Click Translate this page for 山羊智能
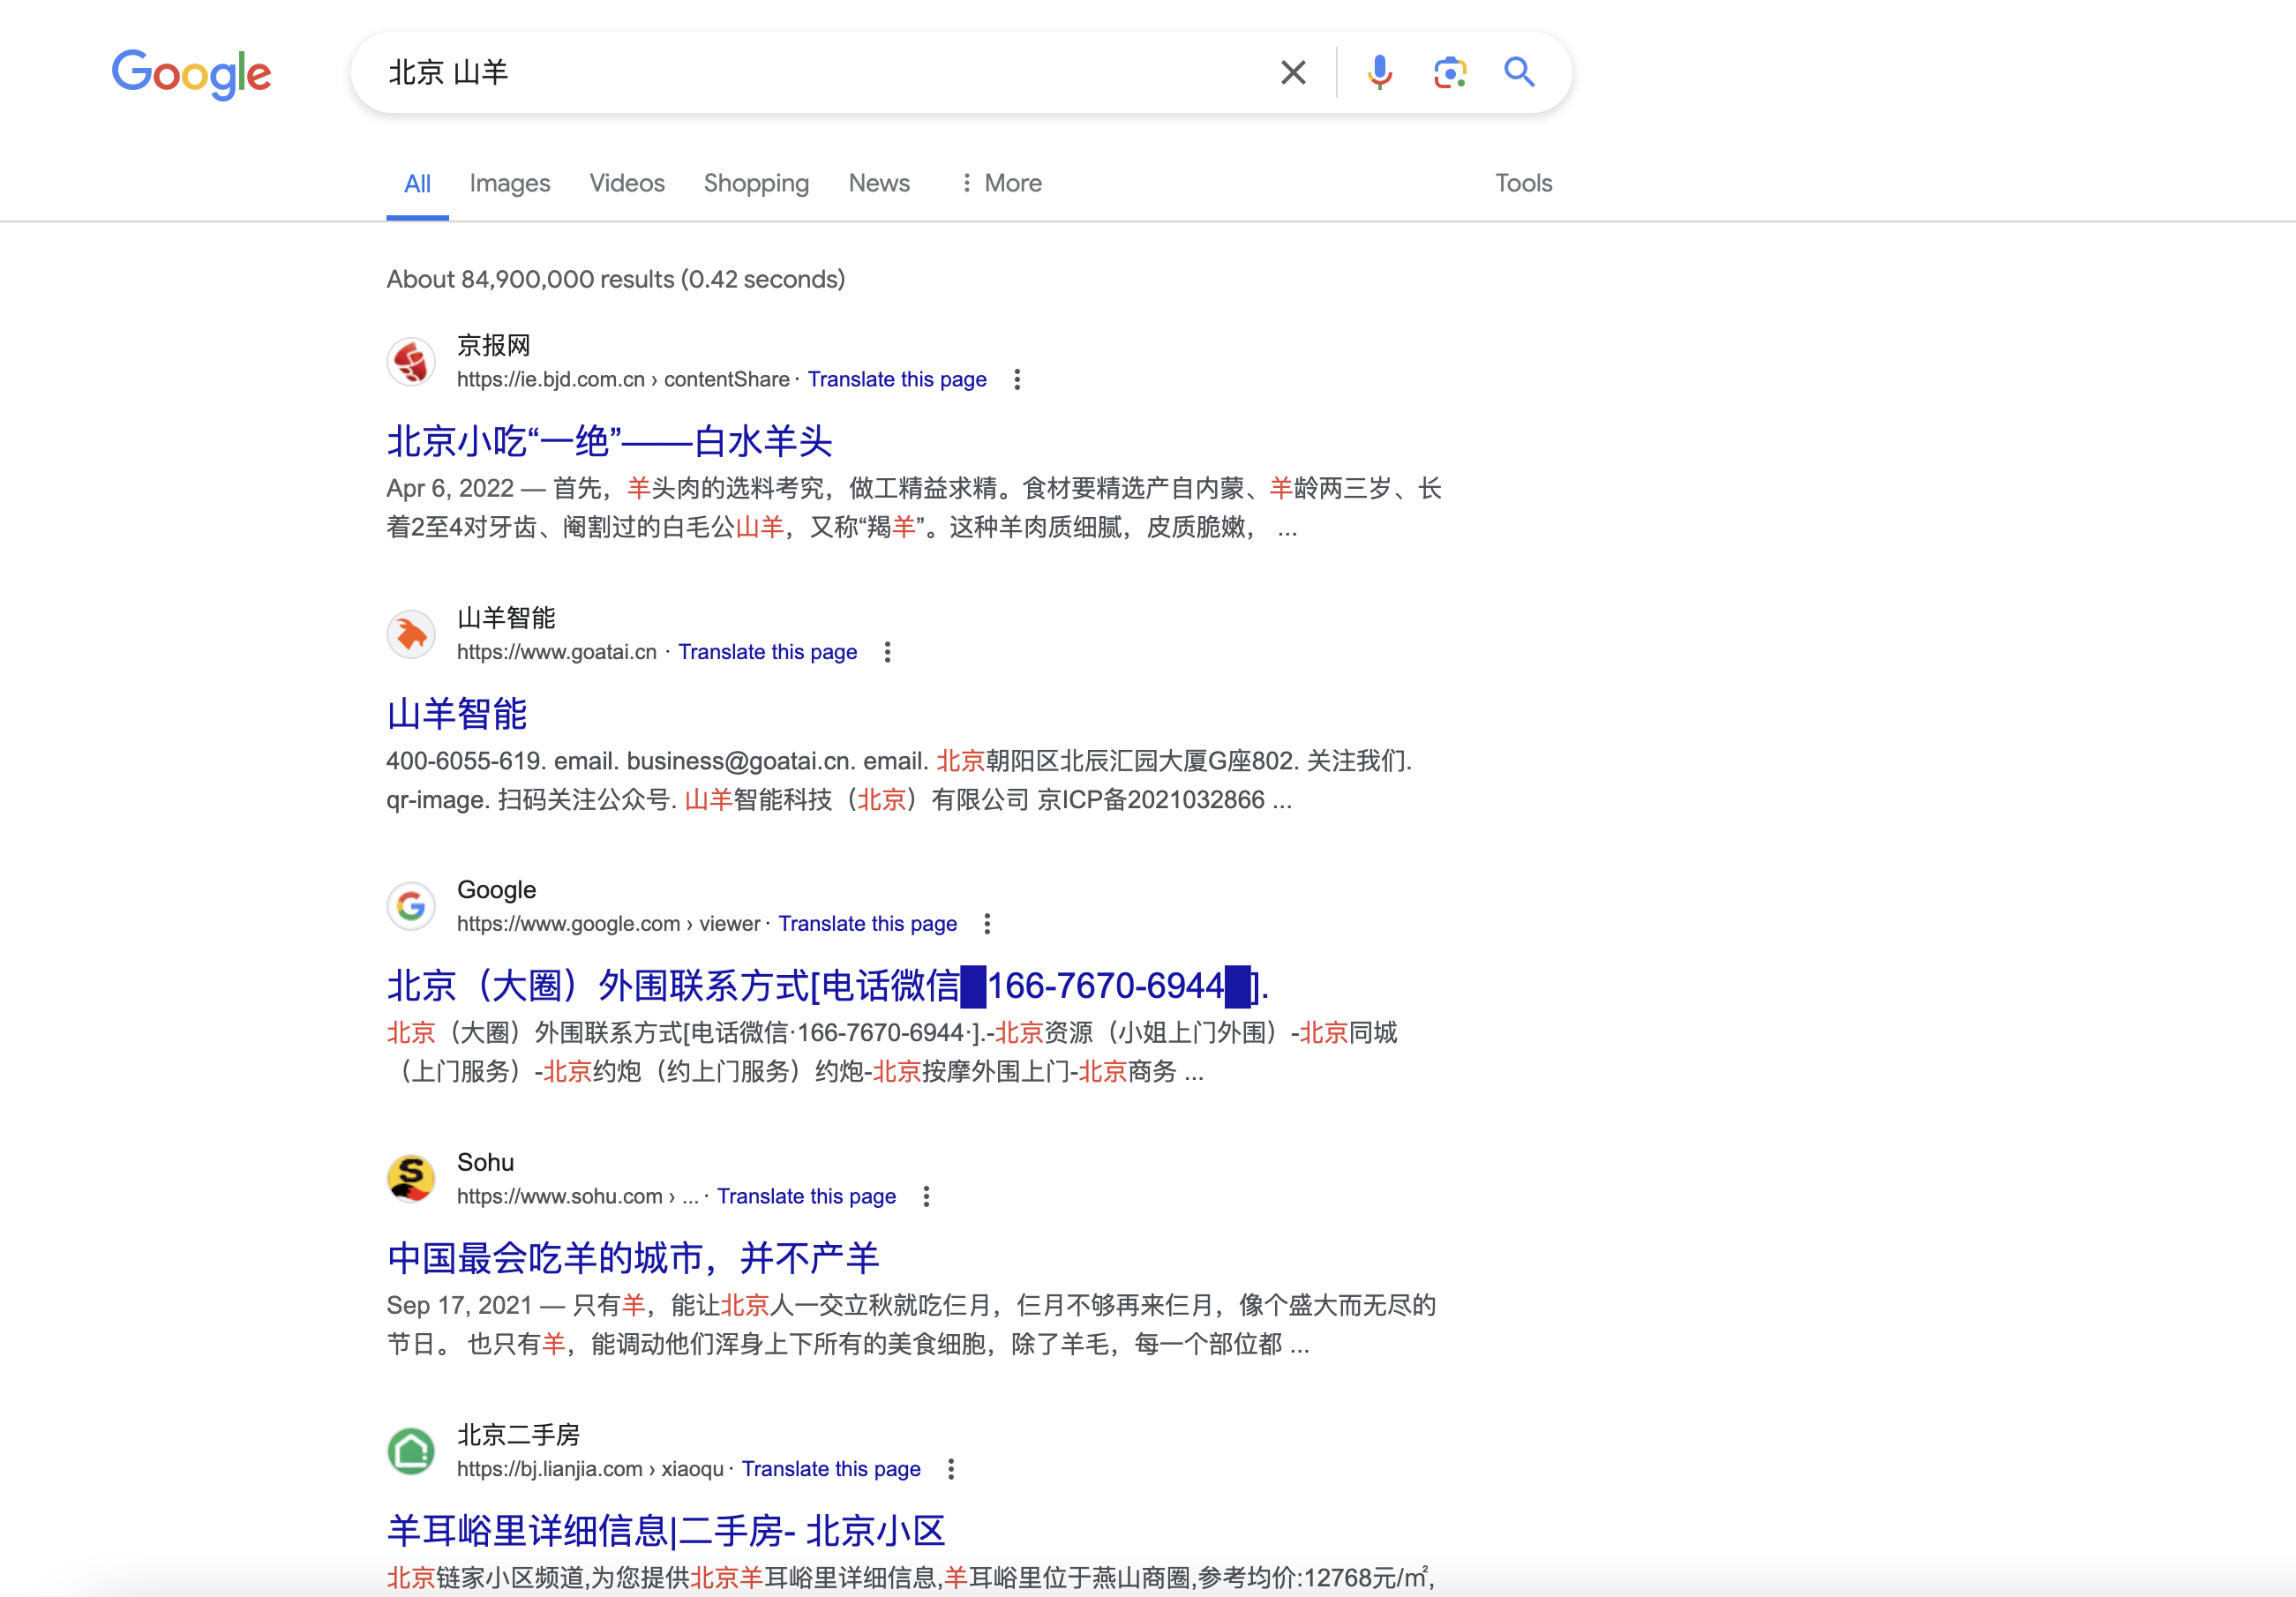This screenshot has width=2296, height=1597. pyautogui.click(x=767, y=651)
